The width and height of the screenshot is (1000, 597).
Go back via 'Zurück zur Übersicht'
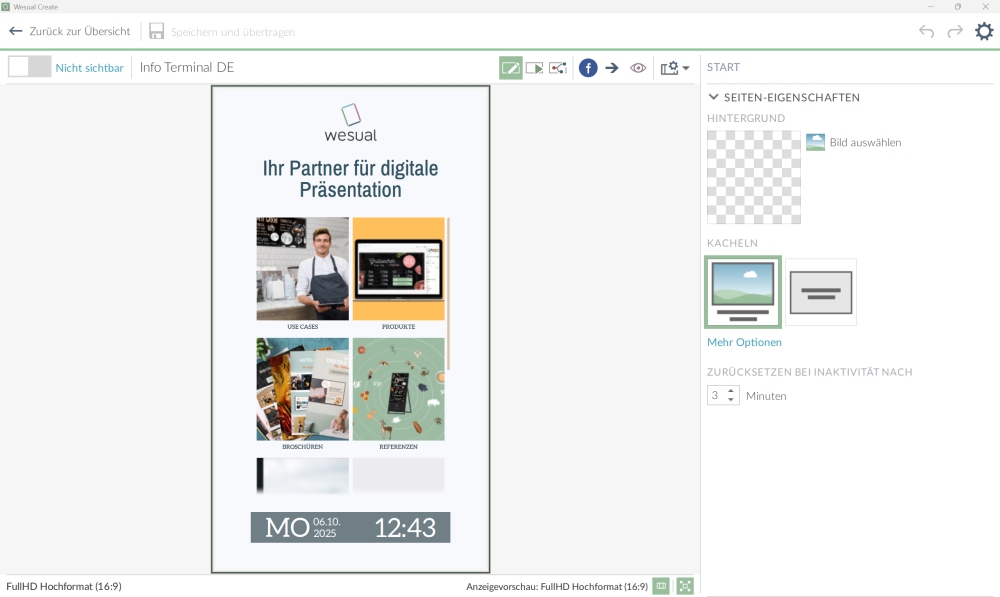(70, 31)
